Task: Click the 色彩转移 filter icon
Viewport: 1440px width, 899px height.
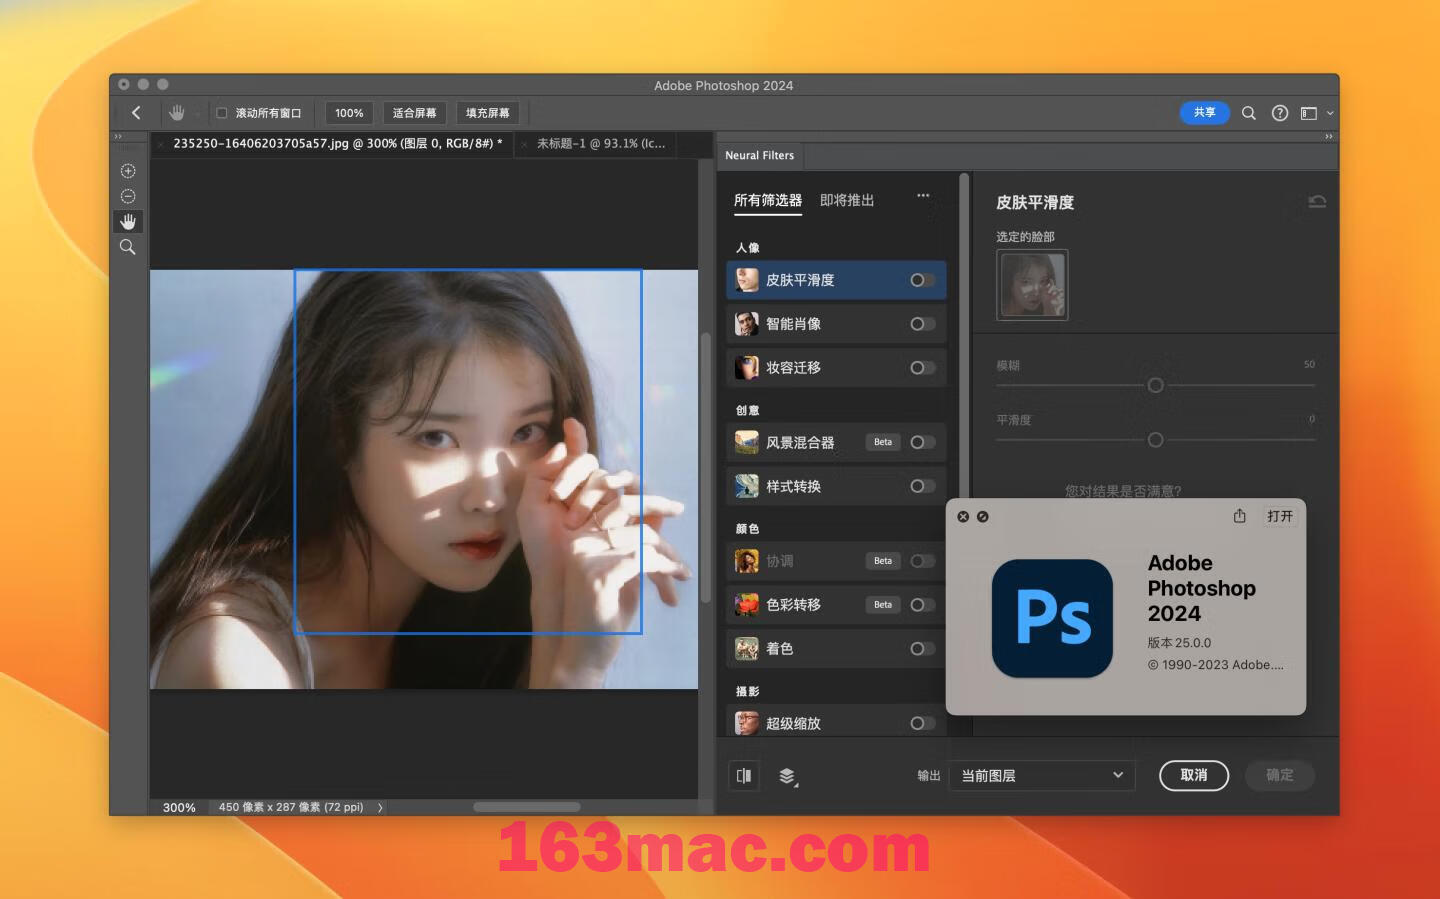Action: coord(747,605)
